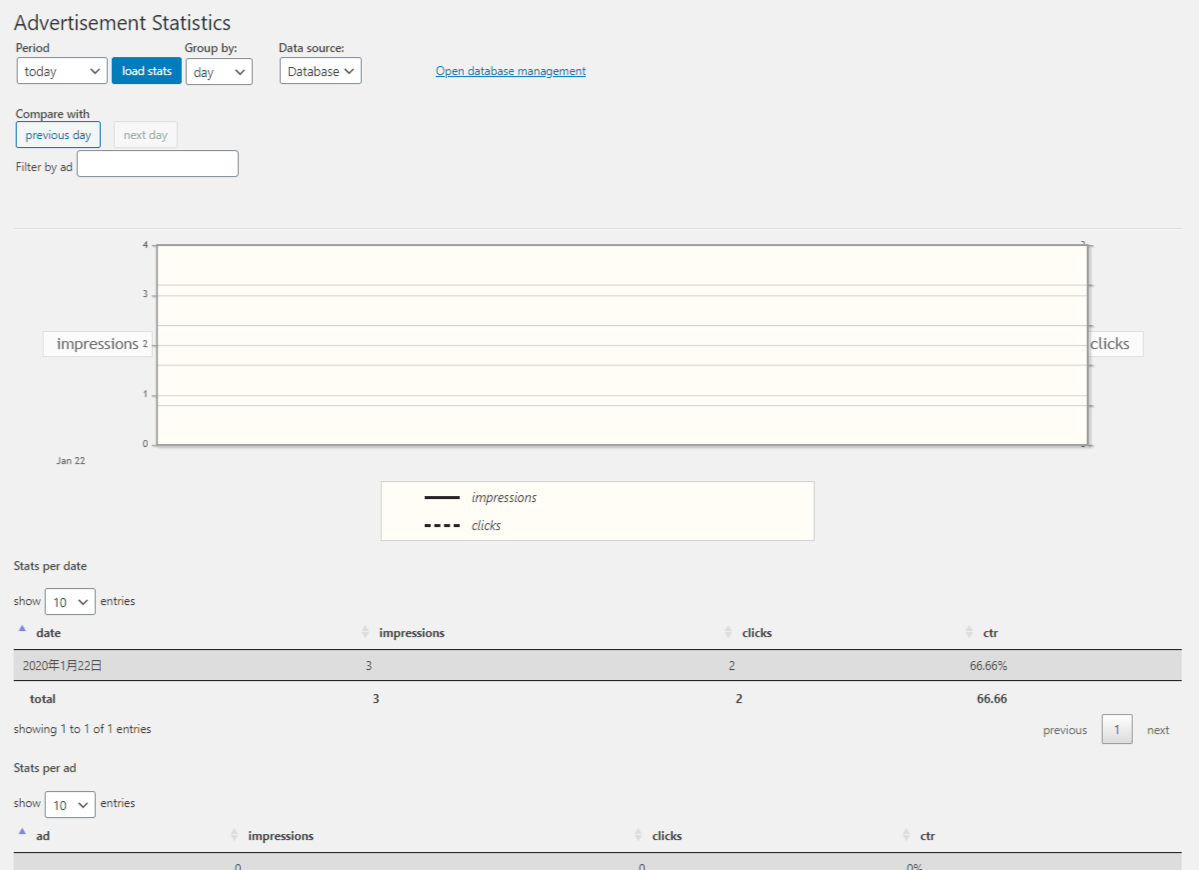The height and width of the screenshot is (870, 1199).
Task: Compare with previous day
Action: coord(58,135)
